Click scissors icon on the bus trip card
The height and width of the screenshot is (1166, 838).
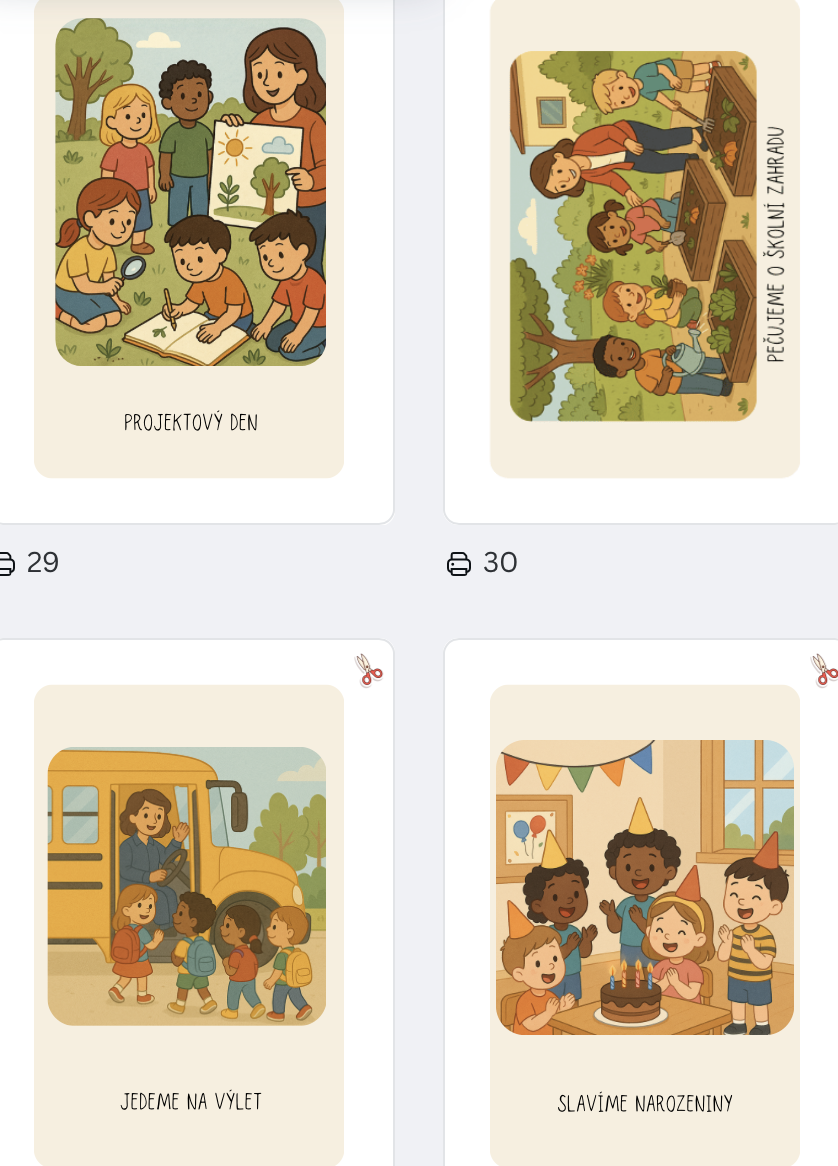tap(369, 670)
